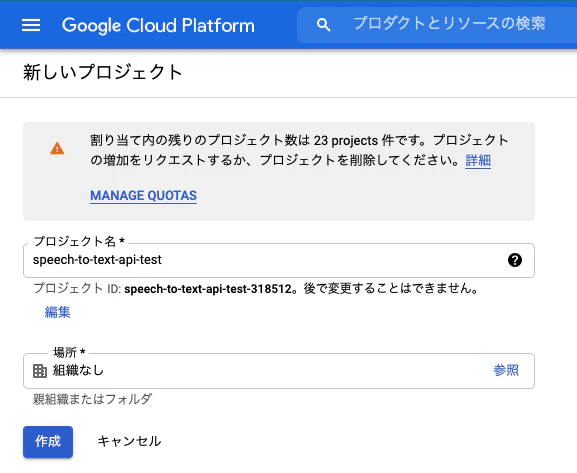Screen dimensions: 577x473
Task: Click the project ID speech-to-text-api-test-318512 text
Action: (x=208, y=289)
